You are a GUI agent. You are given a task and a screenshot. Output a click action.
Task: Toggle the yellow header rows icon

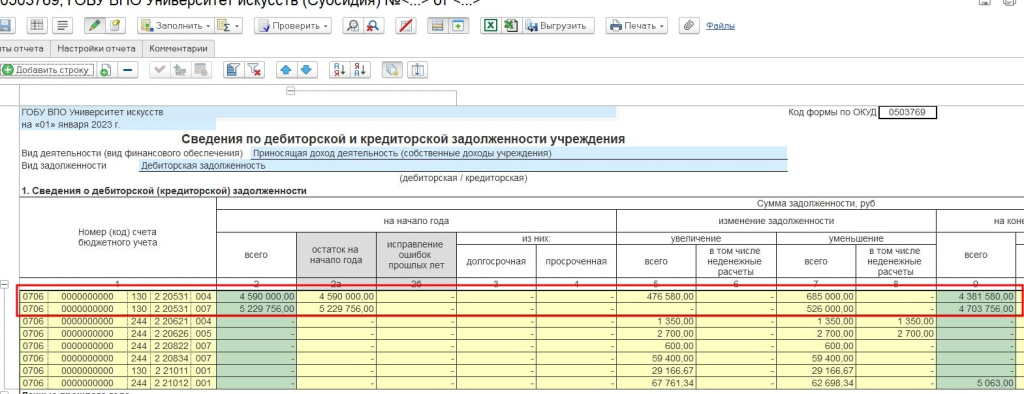tap(437, 25)
